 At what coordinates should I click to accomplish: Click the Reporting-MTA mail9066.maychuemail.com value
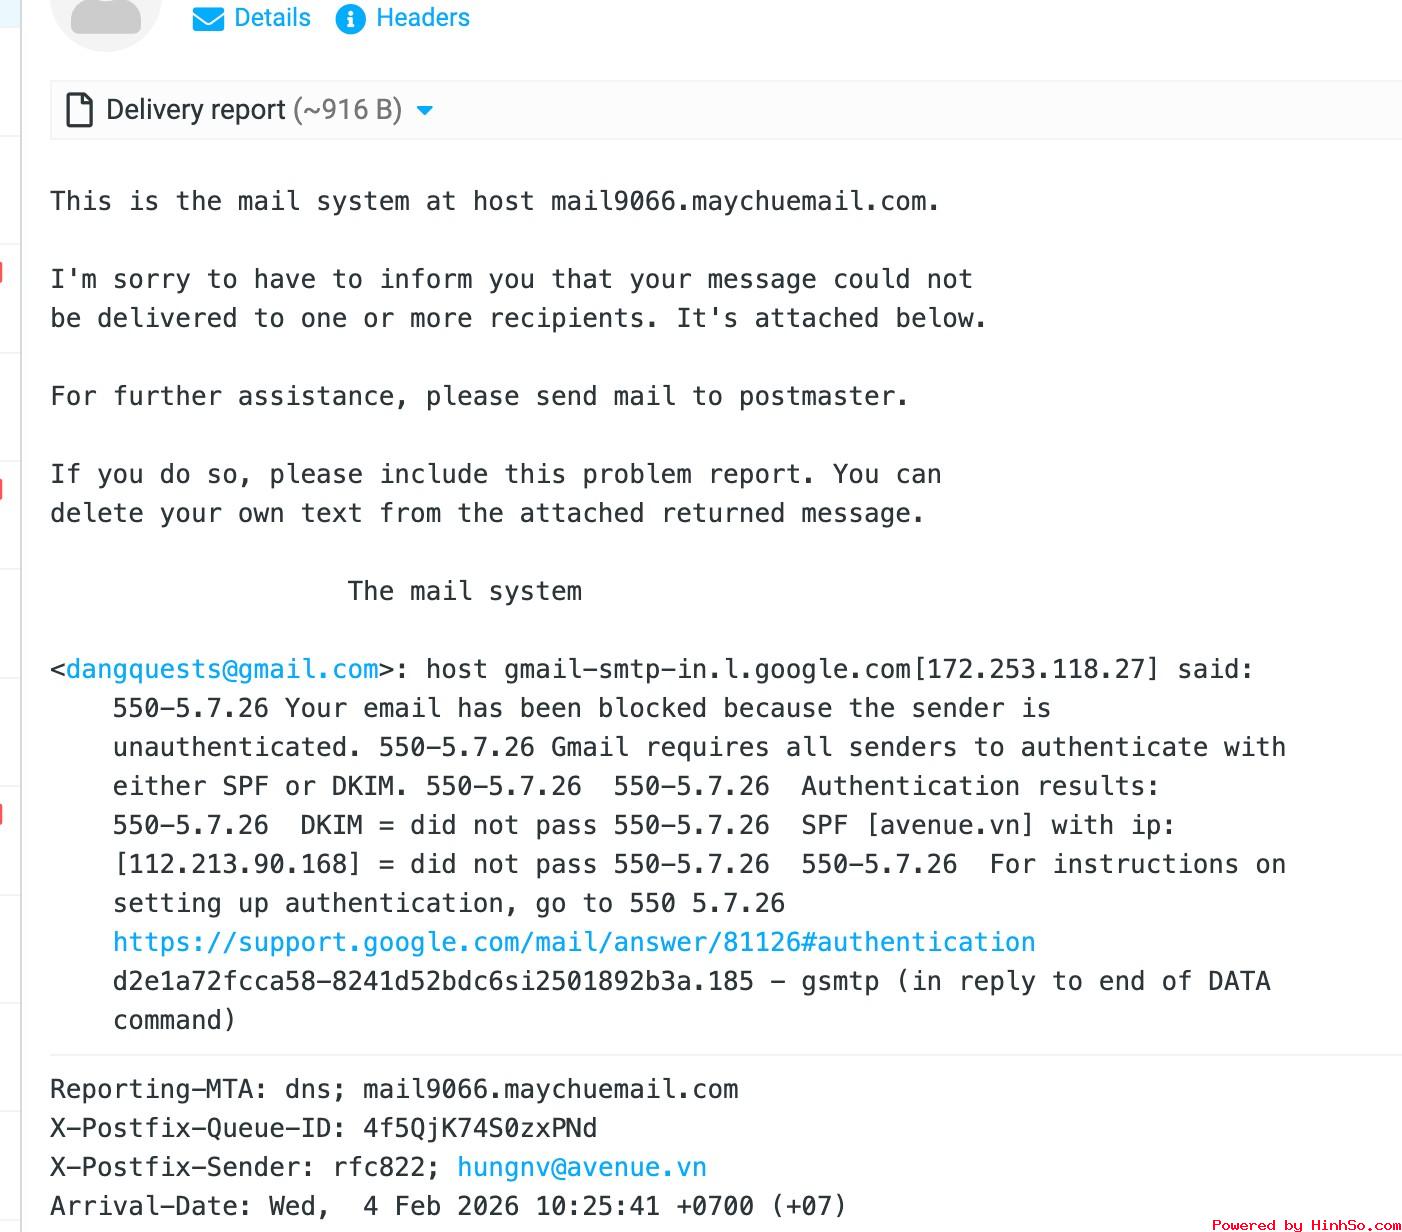tap(550, 1089)
